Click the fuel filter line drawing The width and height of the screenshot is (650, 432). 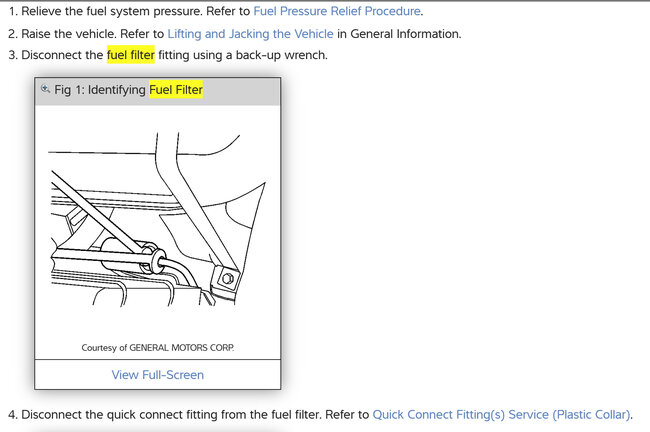coord(157,220)
